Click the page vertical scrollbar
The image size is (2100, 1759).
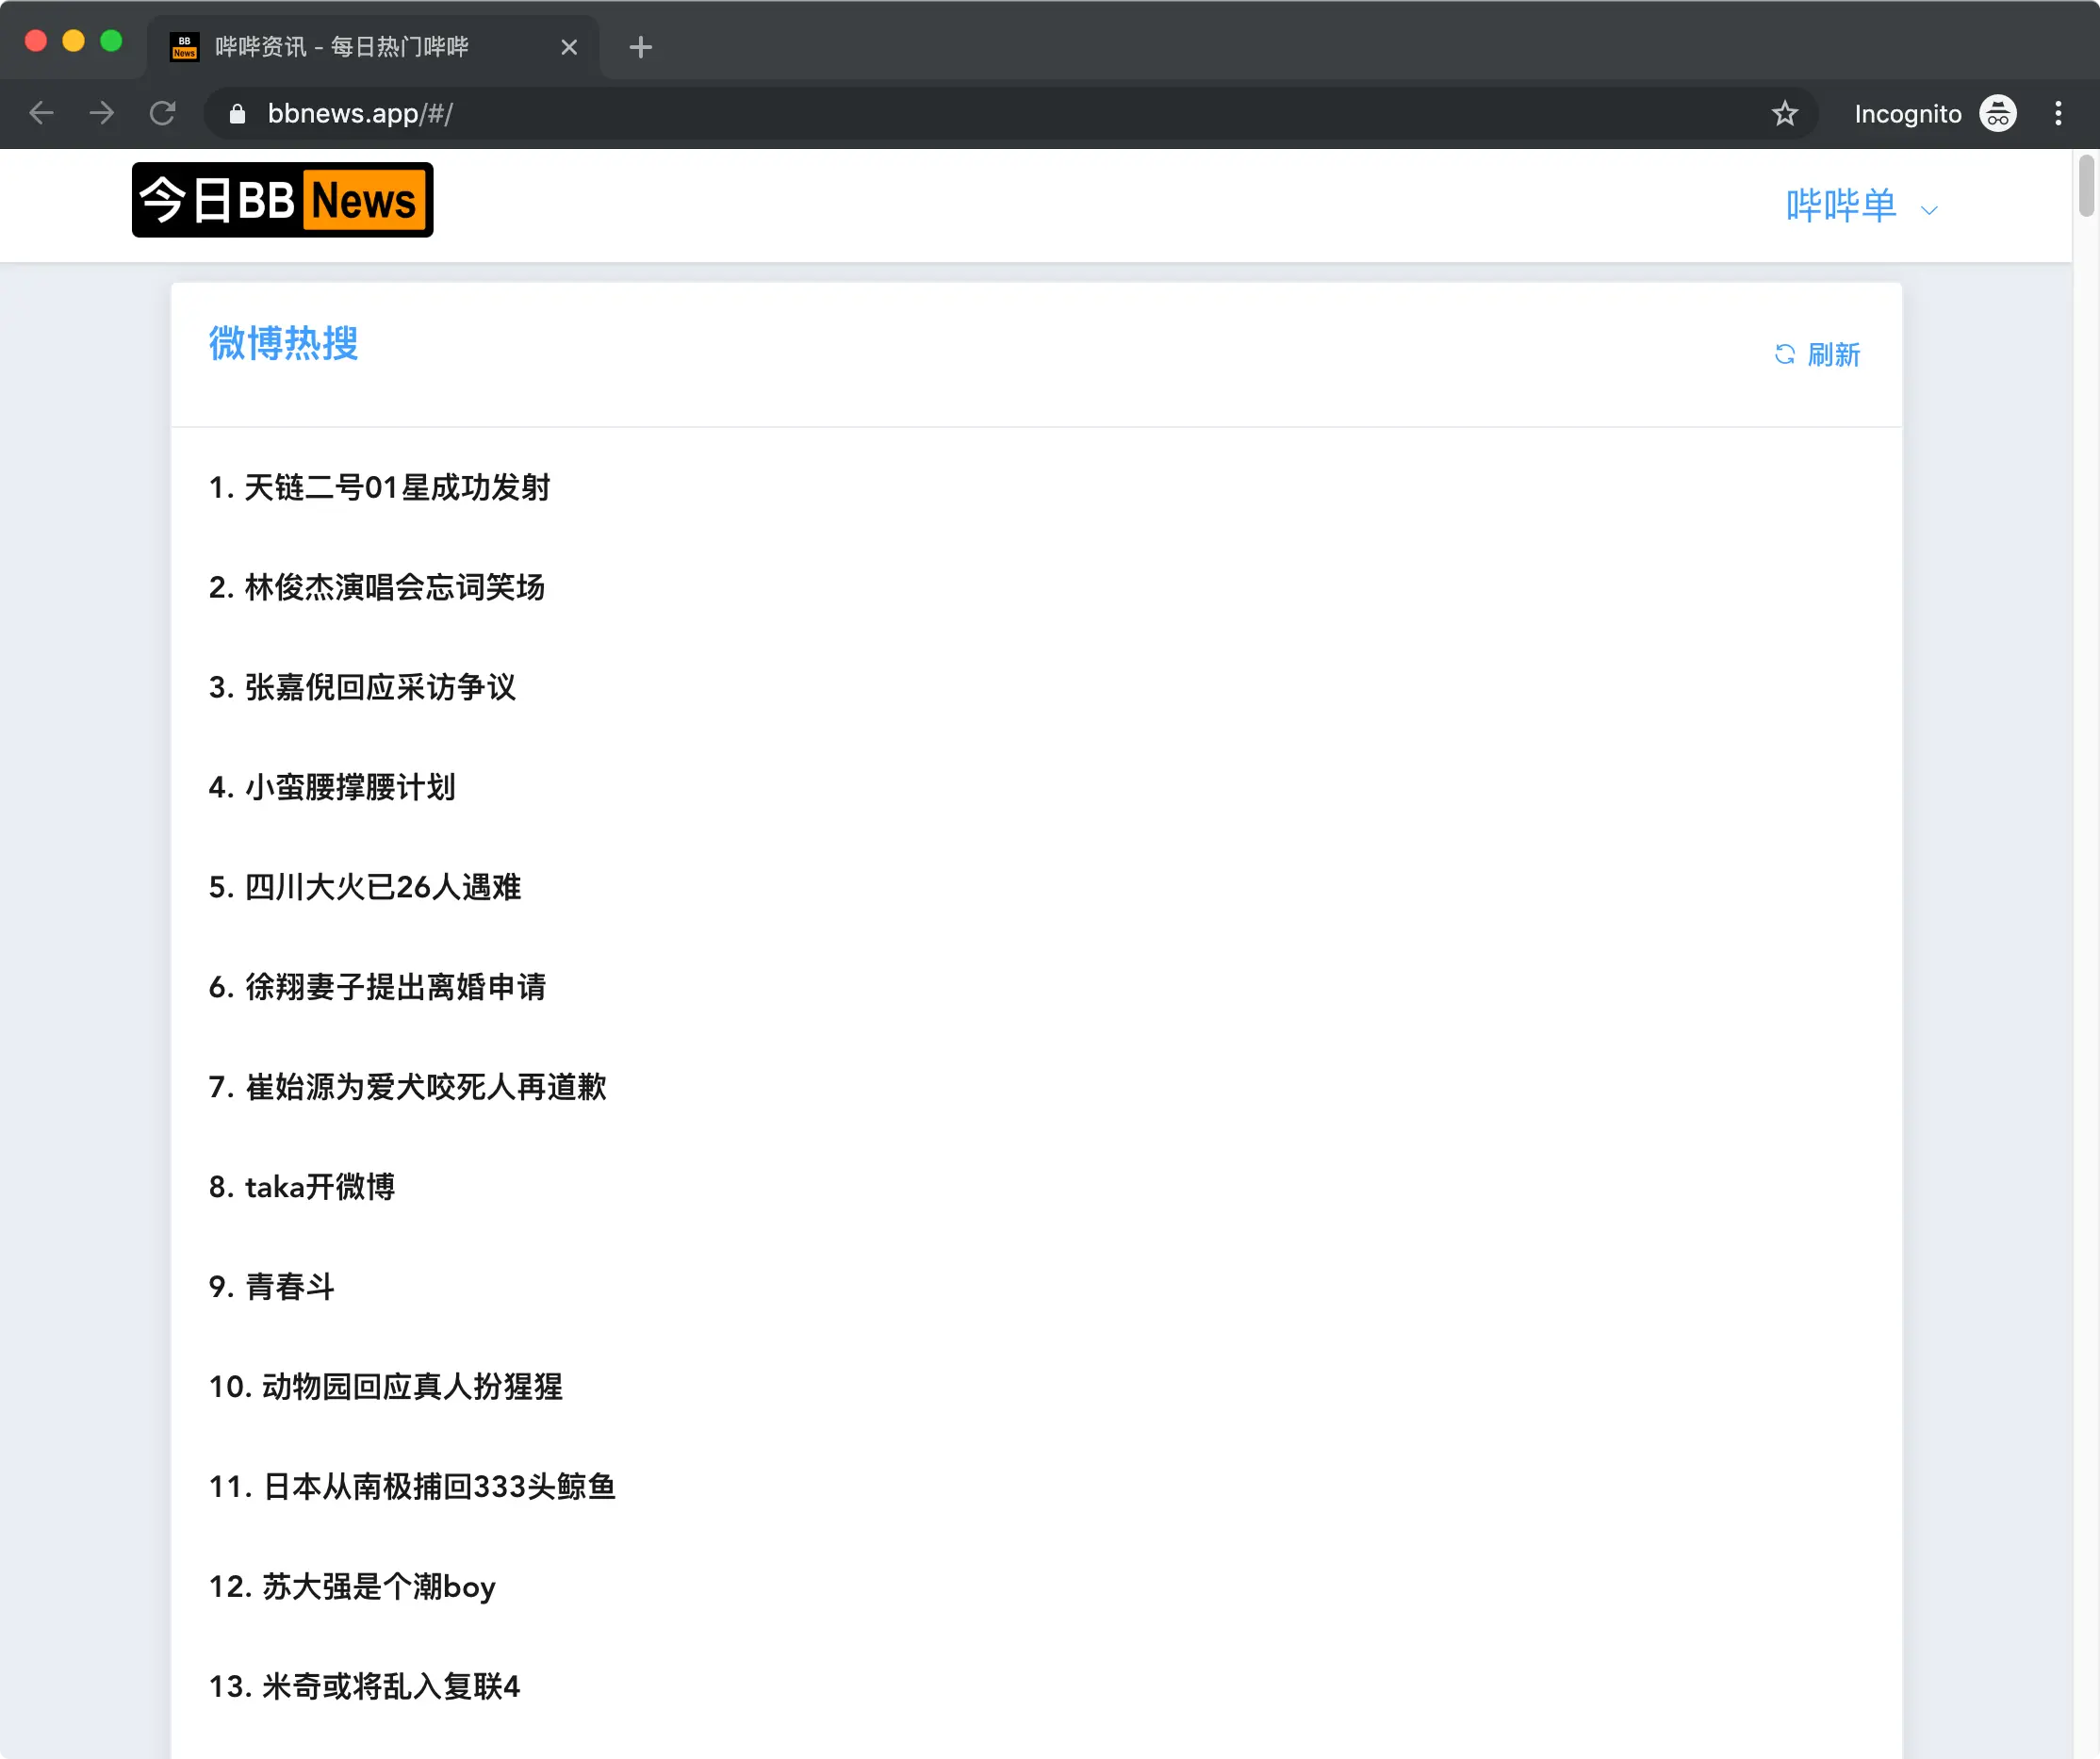pos(2085,186)
